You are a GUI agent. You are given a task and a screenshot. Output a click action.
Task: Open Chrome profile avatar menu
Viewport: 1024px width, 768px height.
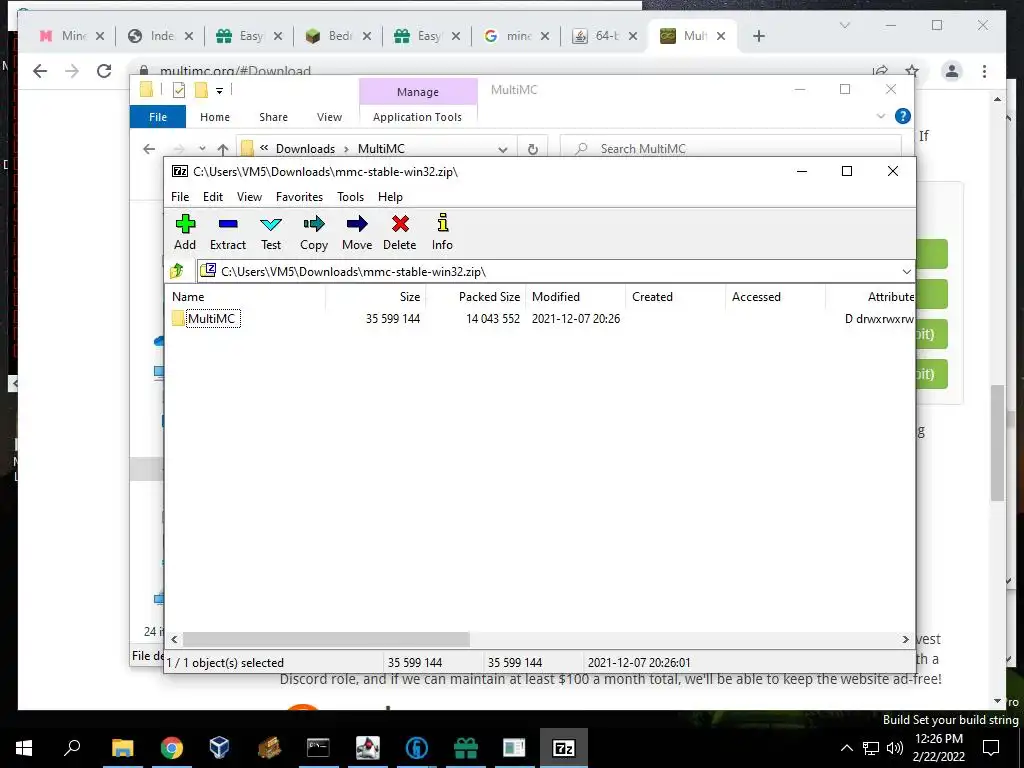click(x=952, y=71)
